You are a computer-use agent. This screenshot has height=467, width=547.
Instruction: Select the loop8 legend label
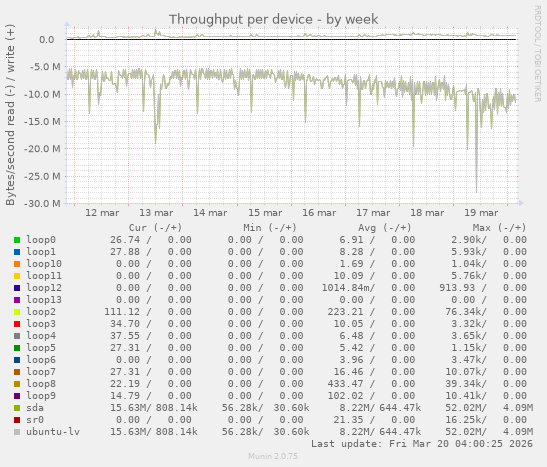tap(41, 384)
